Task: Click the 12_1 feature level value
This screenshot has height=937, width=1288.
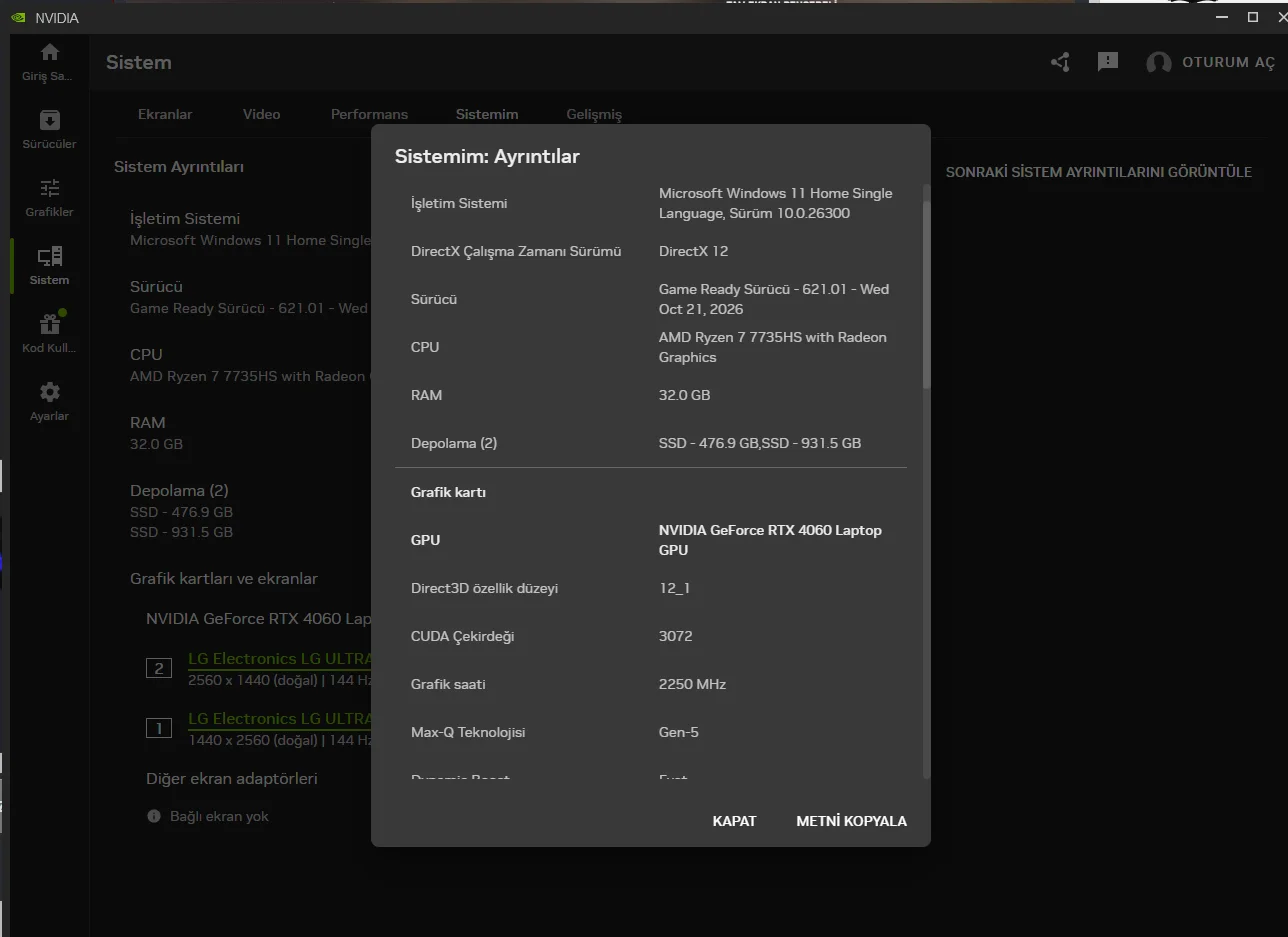Action: pyautogui.click(x=674, y=588)
